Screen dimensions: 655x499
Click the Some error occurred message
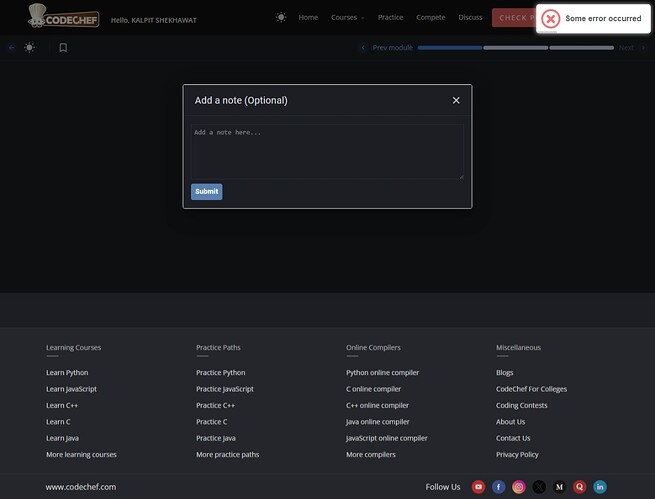point(603,18)
